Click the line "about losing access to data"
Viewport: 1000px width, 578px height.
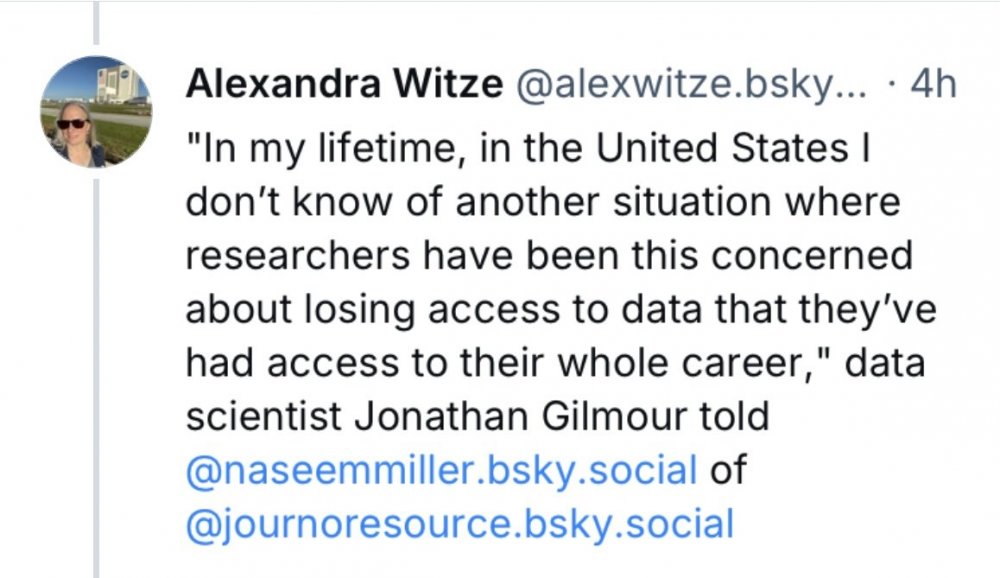(x=560, y=310)
